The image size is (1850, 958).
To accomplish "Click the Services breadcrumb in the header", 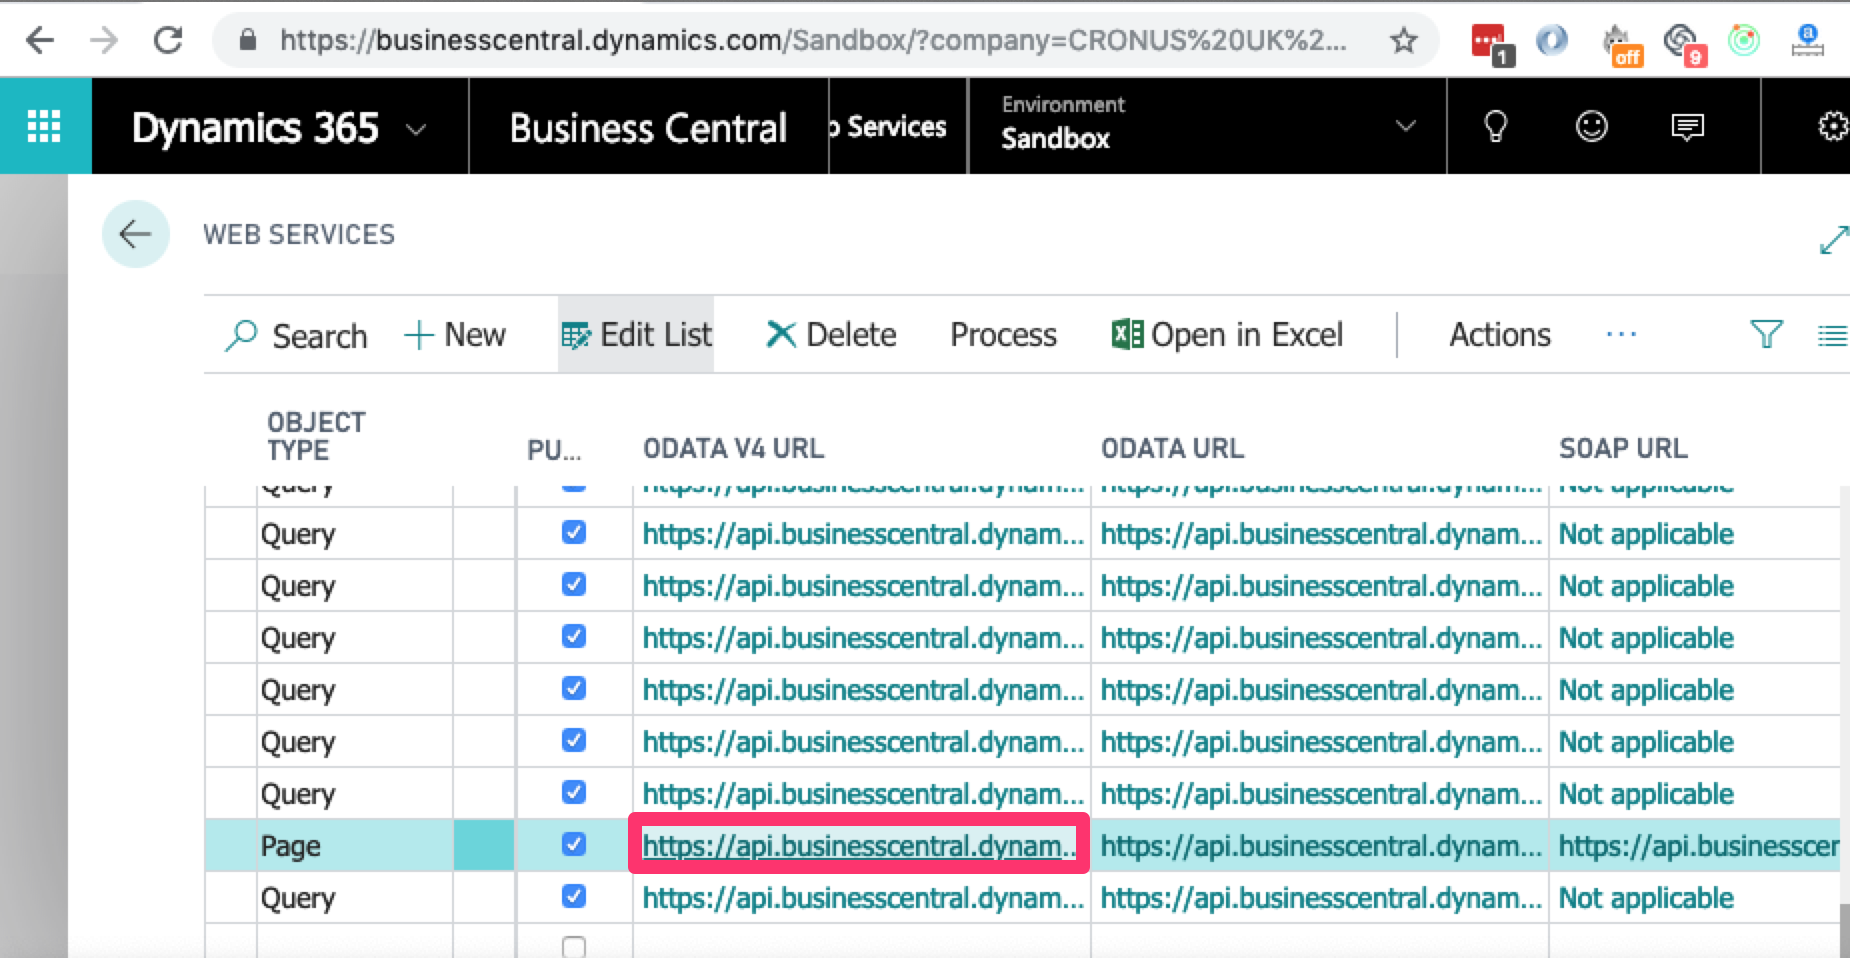I will (x=890, y=127).
